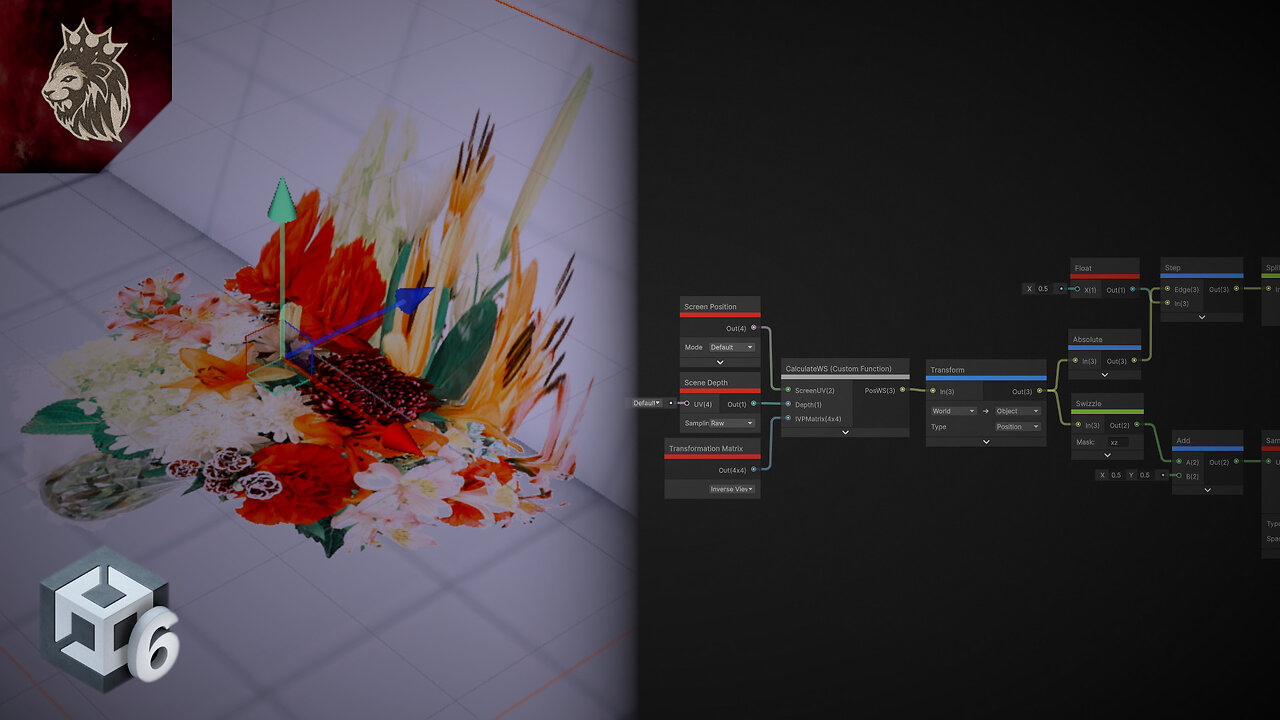Edit the Float node X value 0.5
The height and width of the screenshot is (720, 1280).
pyautogui.click(x=1044, y=289)
